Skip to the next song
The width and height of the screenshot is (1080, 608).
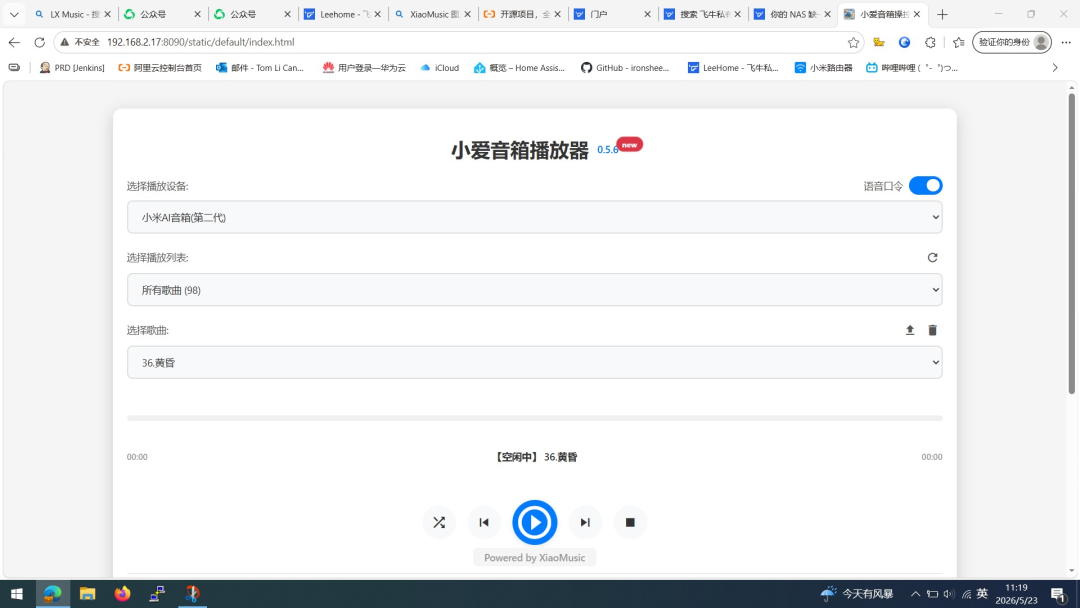point(585,523)
